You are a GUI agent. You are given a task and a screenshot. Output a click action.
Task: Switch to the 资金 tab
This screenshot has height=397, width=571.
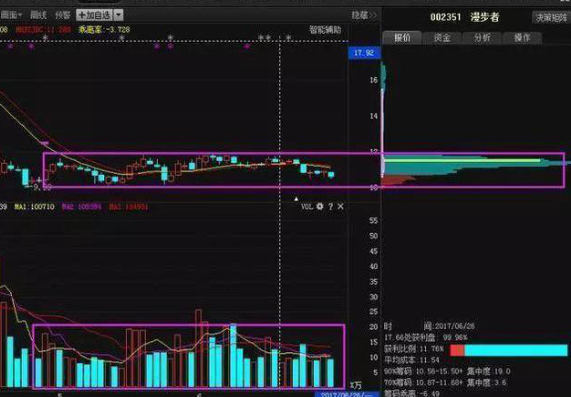(442, 38)
